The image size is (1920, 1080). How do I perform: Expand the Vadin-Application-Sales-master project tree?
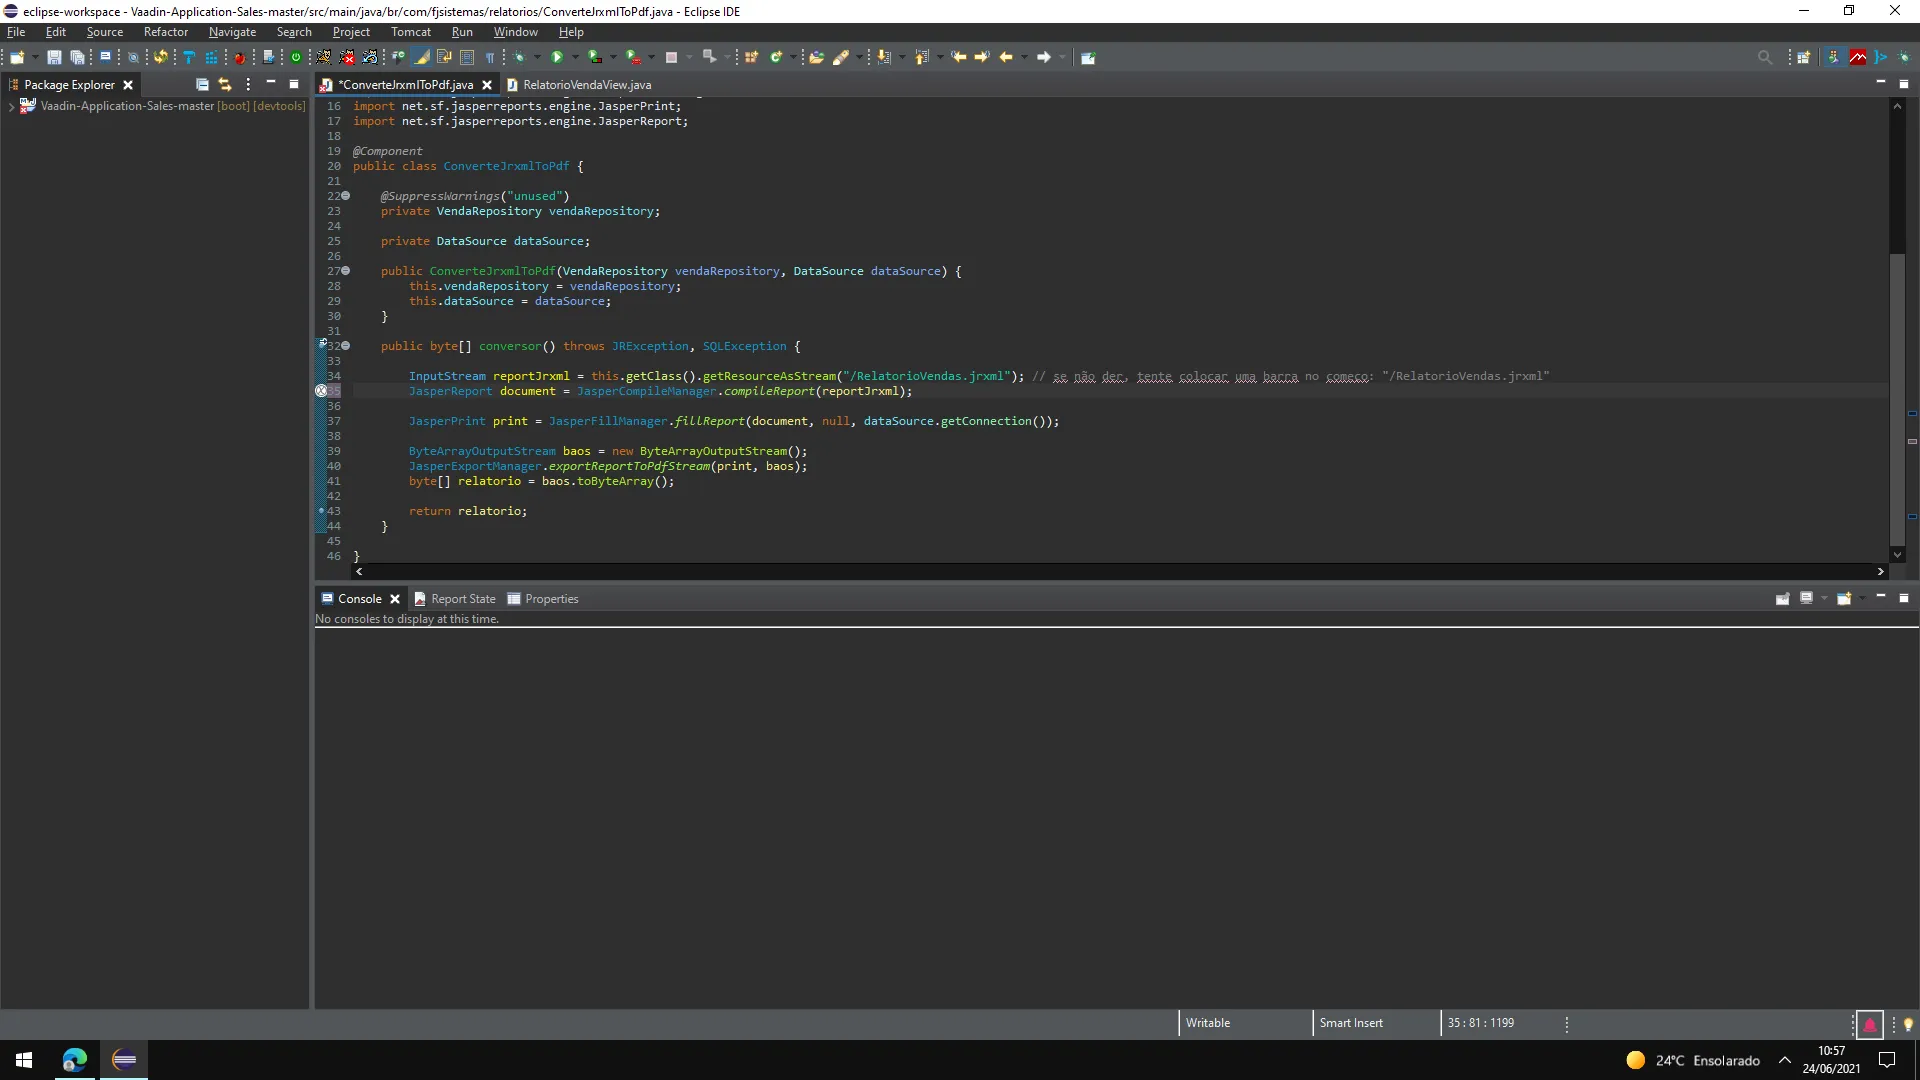click(11, 106)
